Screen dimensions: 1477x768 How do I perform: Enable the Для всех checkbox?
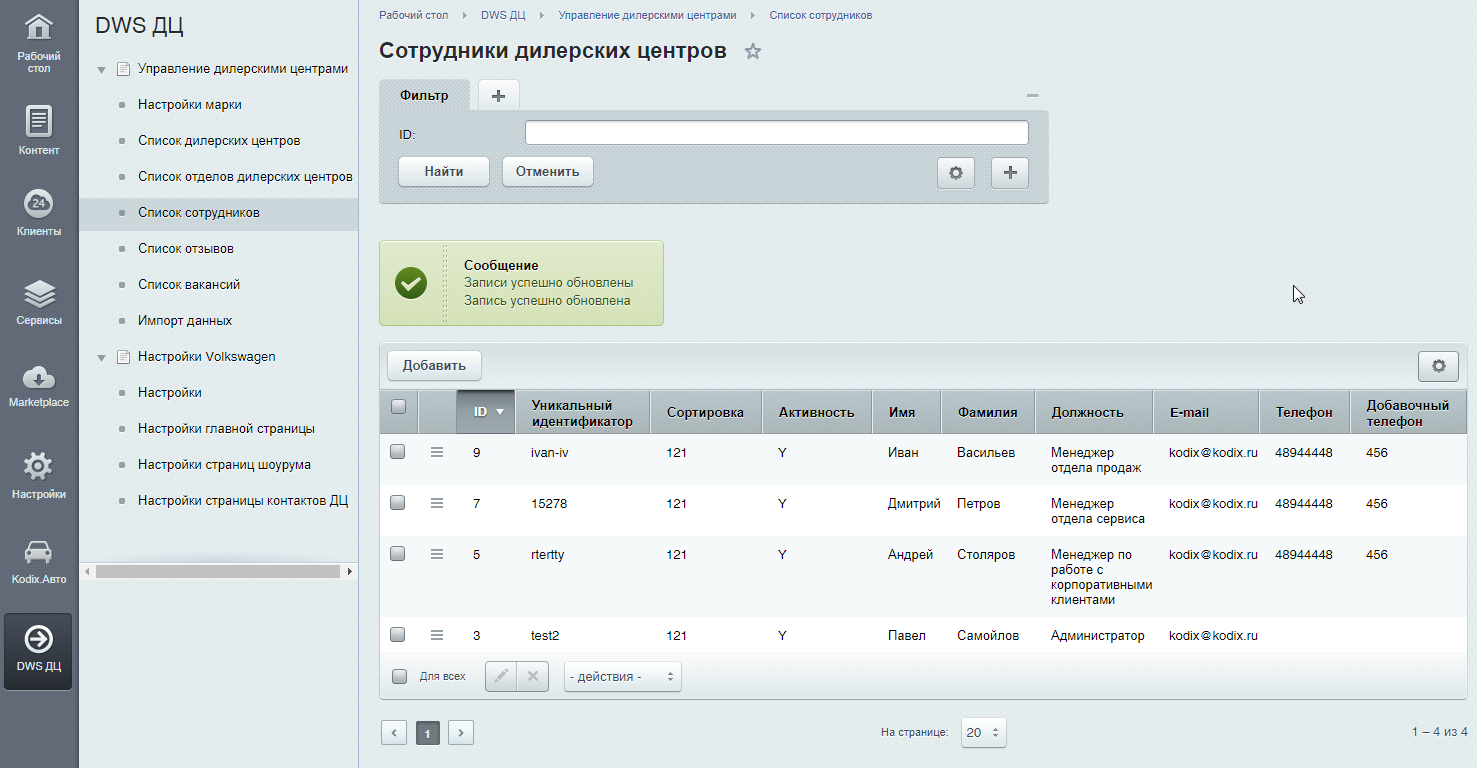tap(400, 677)
